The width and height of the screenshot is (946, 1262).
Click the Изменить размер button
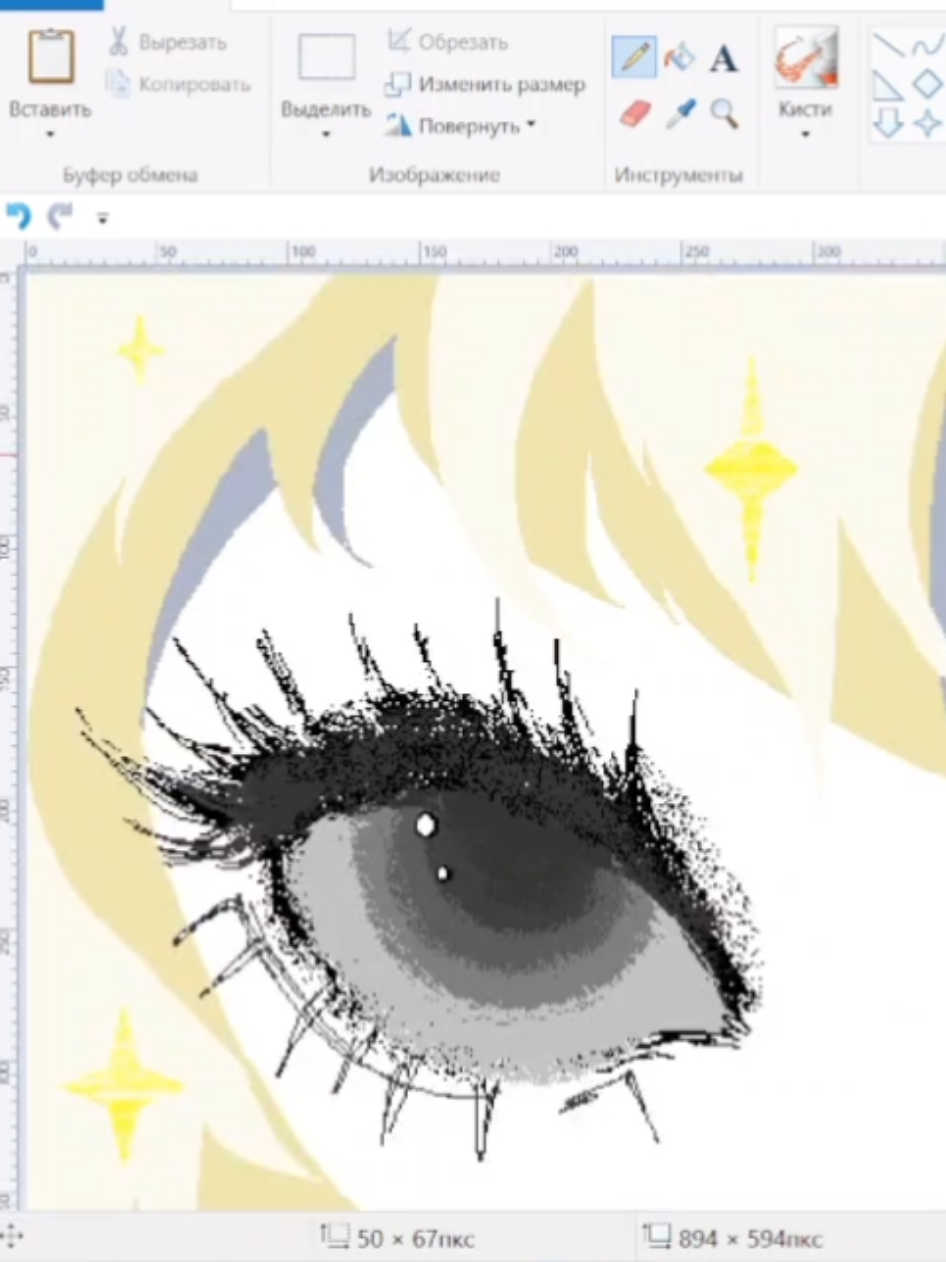[485, 85]
